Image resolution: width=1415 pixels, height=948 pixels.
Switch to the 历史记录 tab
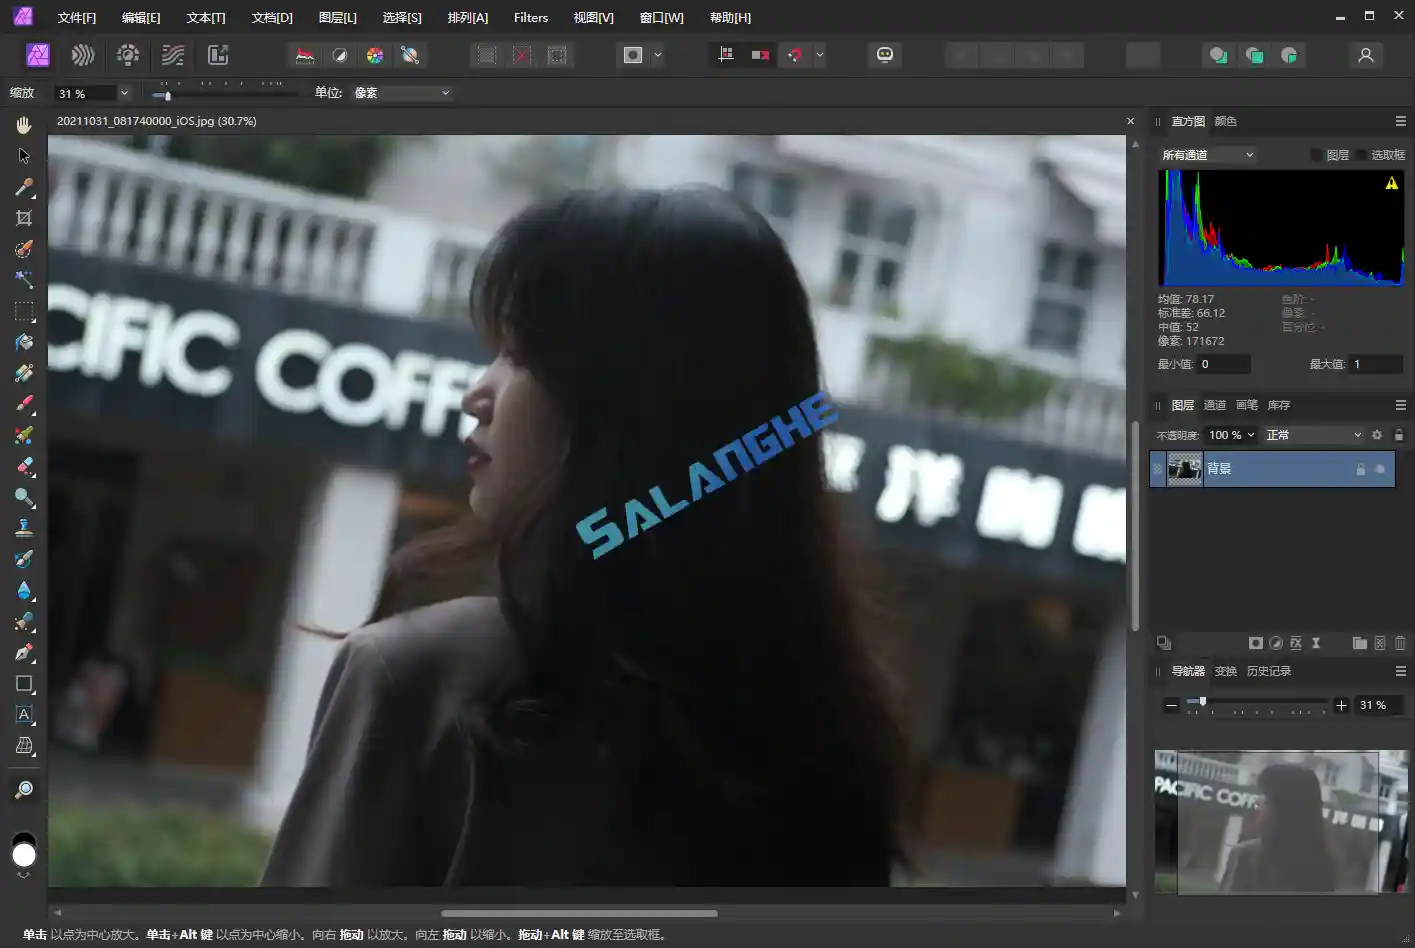[1268, 671]
